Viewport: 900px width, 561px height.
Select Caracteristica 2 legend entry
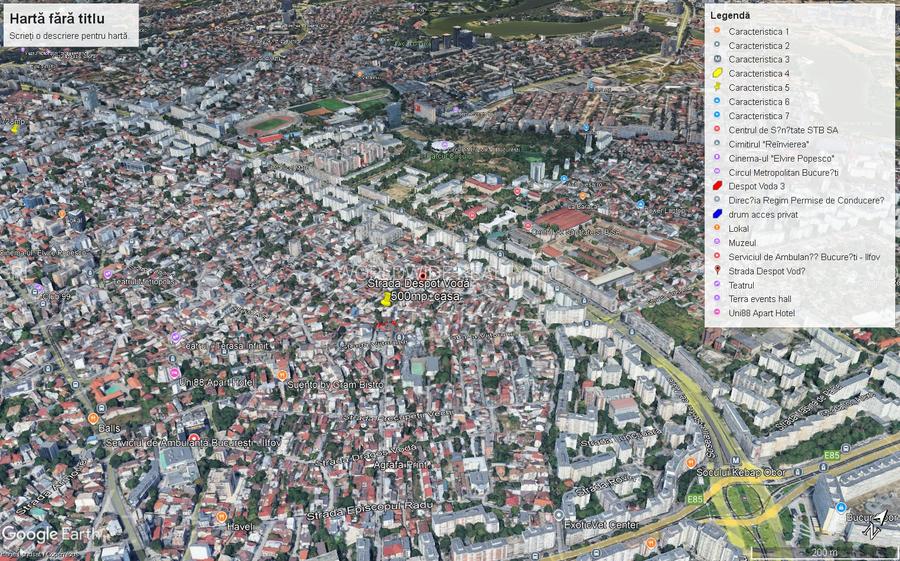(759, 45)
